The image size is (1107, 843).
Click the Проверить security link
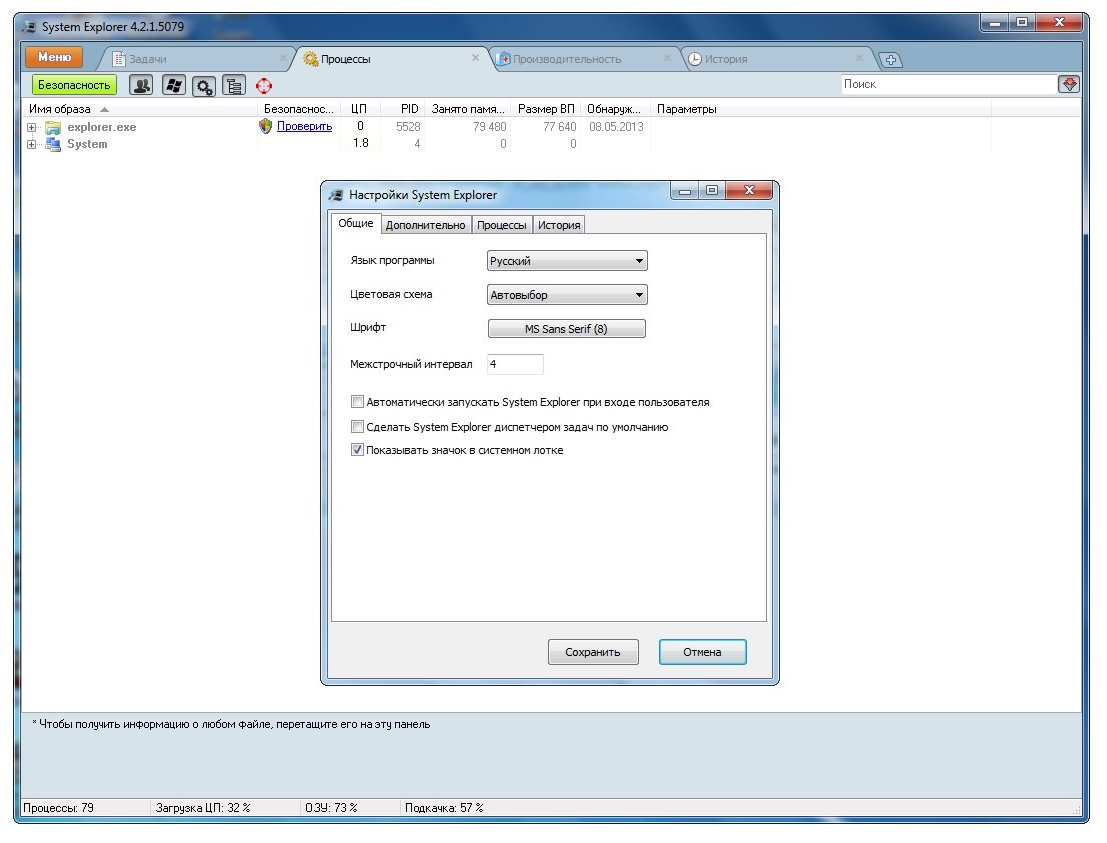[x=304, y=127]
